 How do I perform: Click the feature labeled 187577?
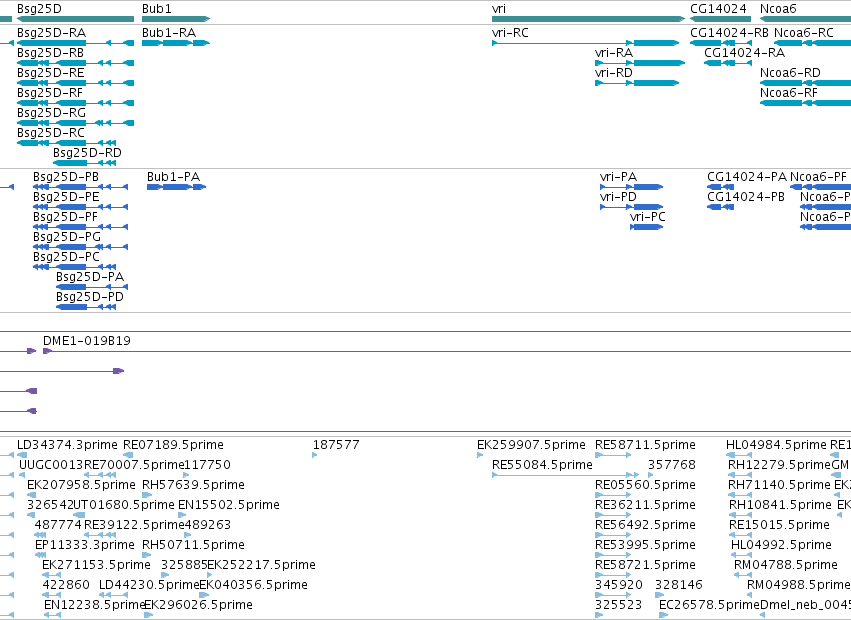click(335, 445)
